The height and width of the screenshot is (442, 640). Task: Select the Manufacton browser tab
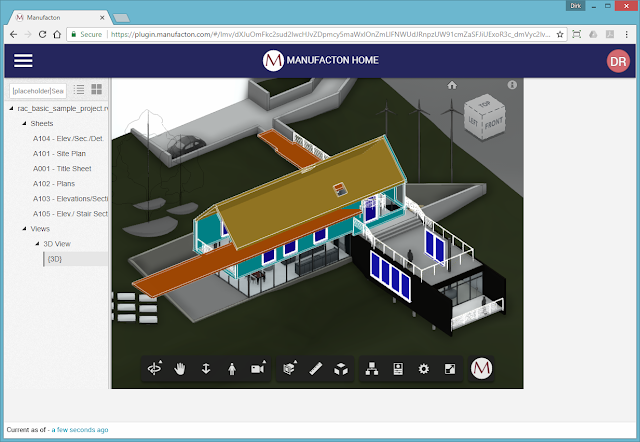[59, 18]
